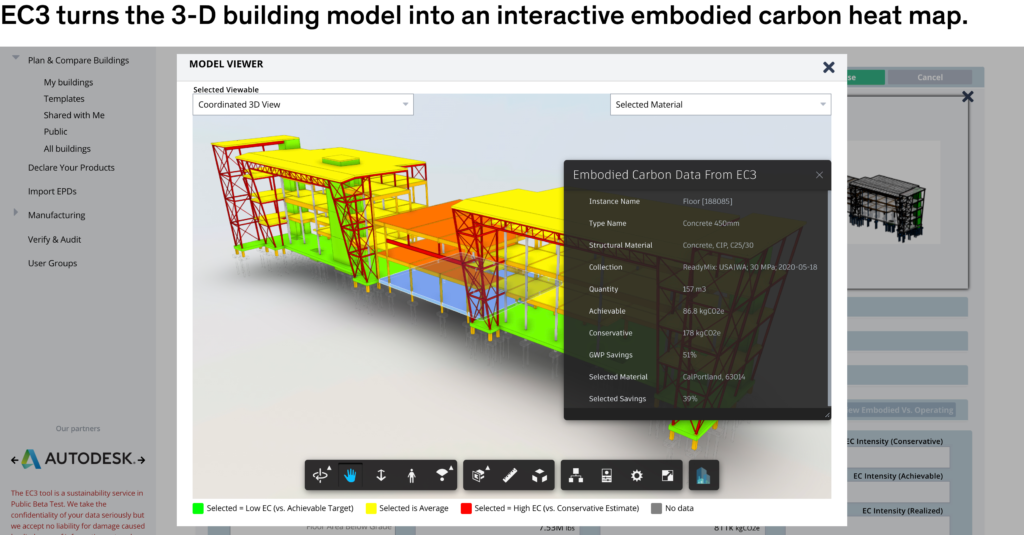Click 'EC Intensity (Achievable)' label behind dialog
1024x535 pixels.
click(x=898, y=476)
